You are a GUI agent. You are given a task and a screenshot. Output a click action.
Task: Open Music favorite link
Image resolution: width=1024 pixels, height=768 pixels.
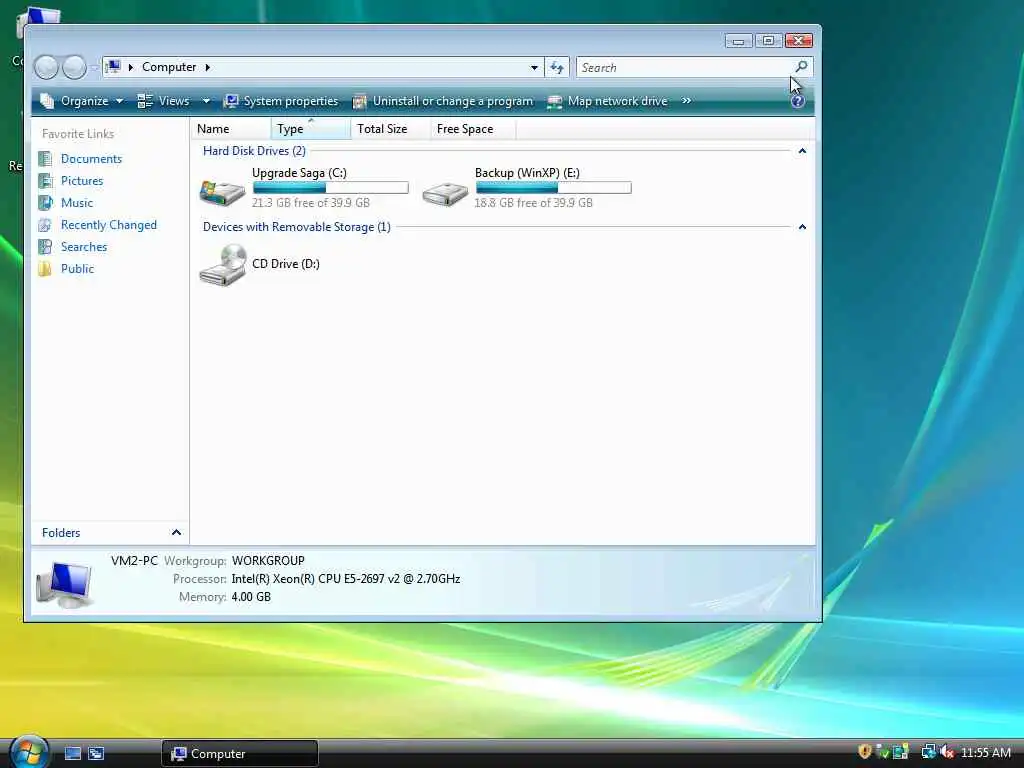click(76, 203)
